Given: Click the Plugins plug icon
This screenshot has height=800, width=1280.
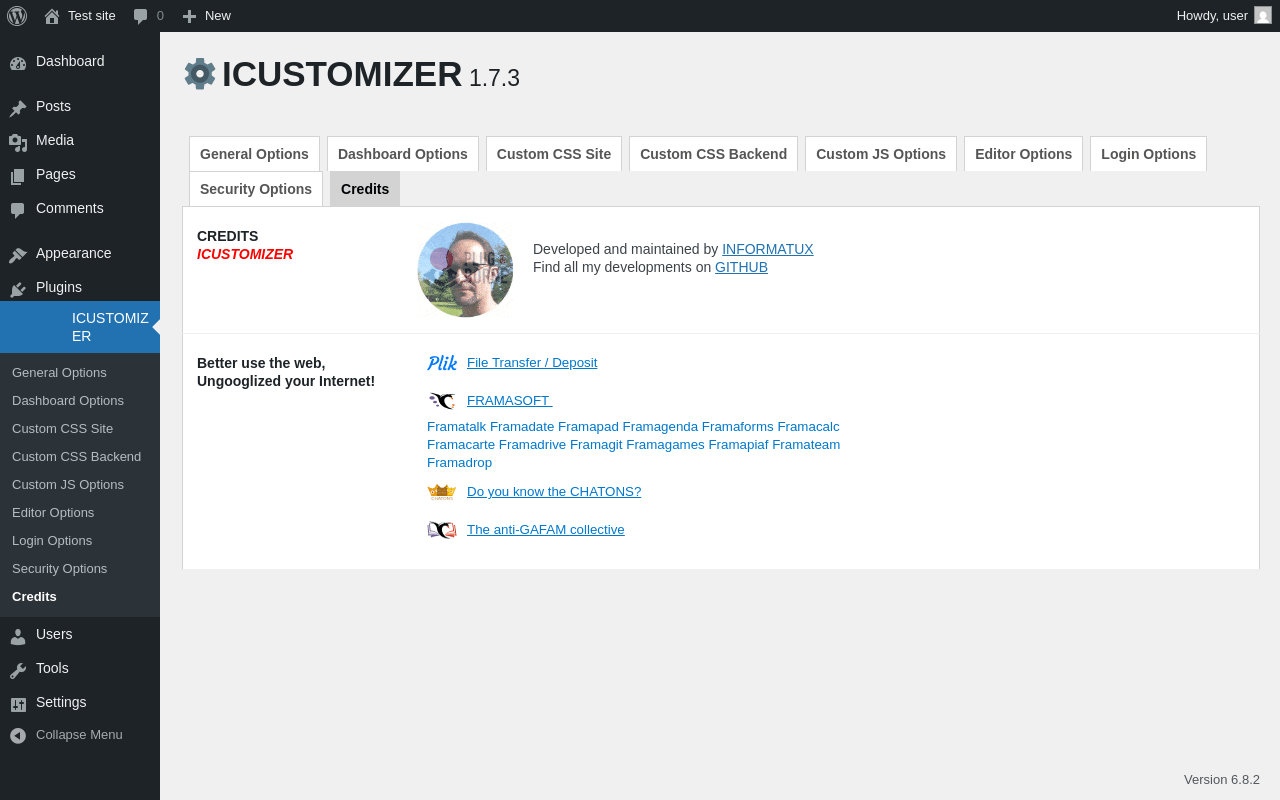Looking at the screenshot, I should 18,288.
